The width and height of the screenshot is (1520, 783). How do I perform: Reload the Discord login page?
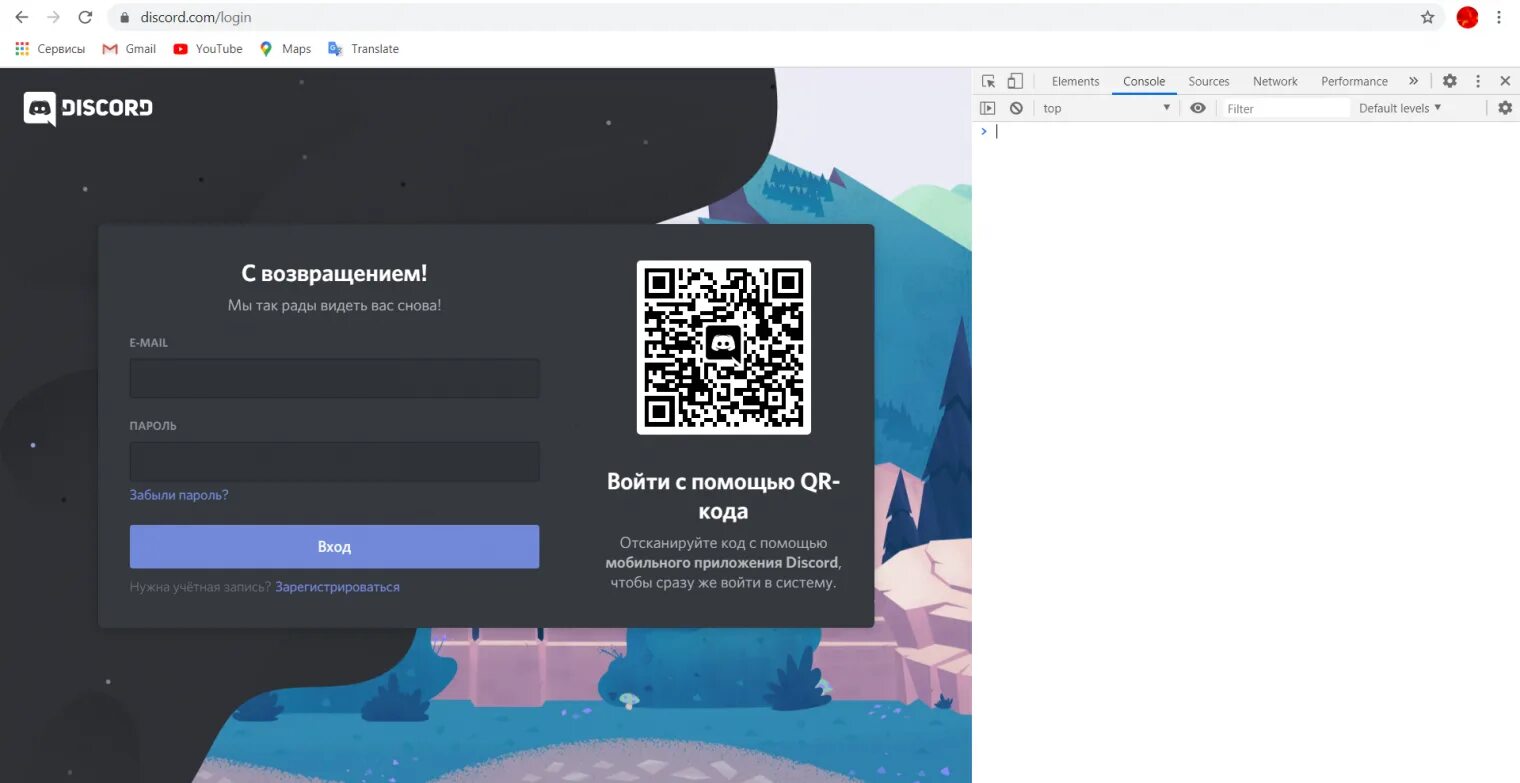[85, 17]
